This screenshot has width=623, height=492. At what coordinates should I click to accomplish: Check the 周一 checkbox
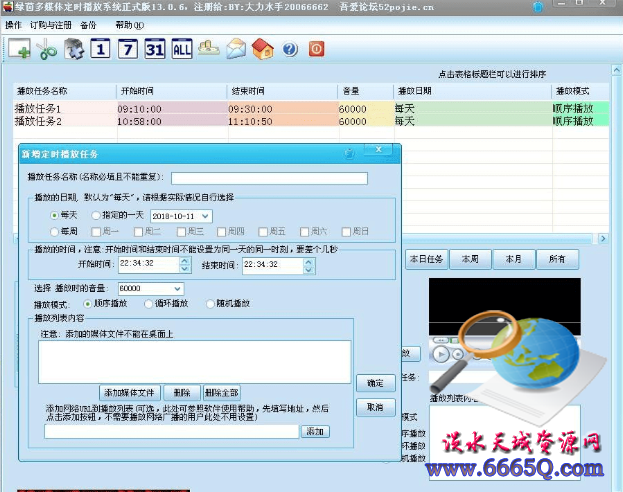click(x=96, y=231)
